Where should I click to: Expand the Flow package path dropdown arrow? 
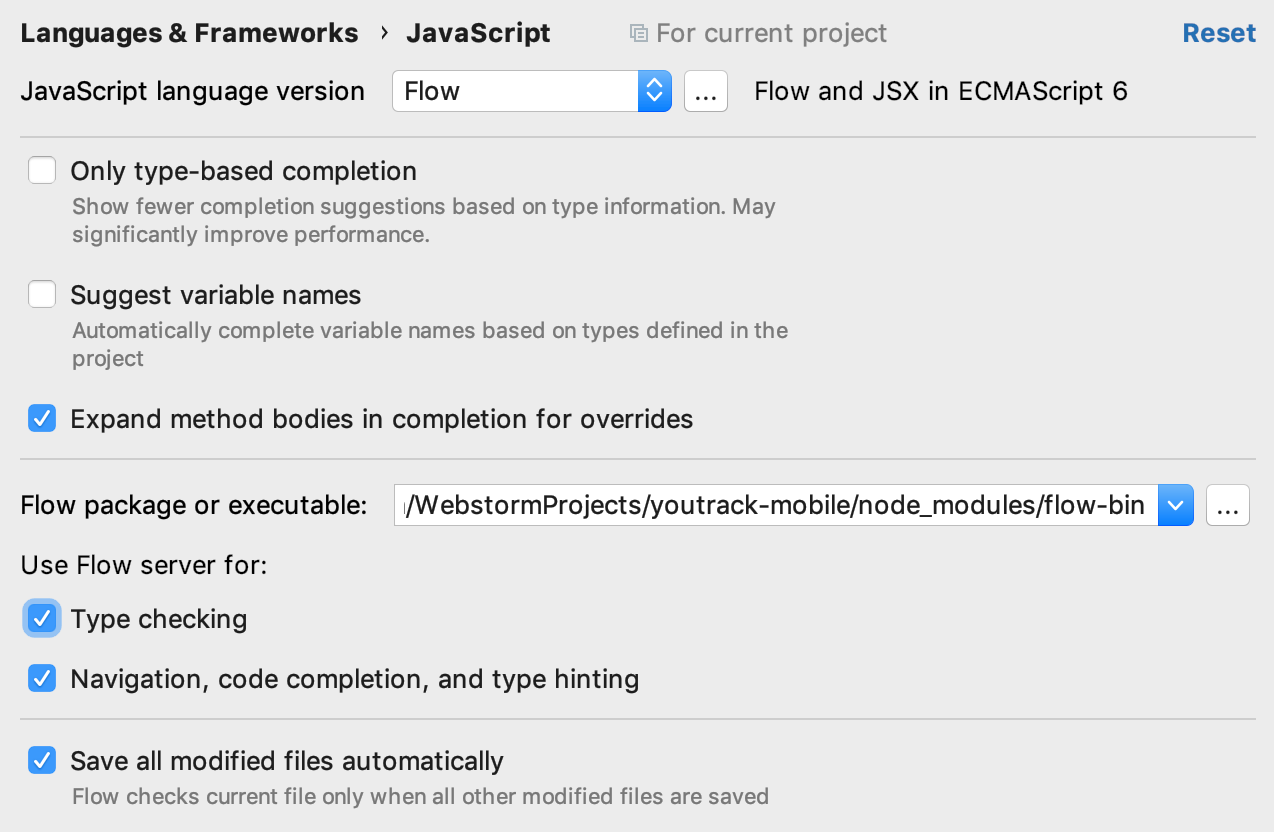tap(1175, 506)
